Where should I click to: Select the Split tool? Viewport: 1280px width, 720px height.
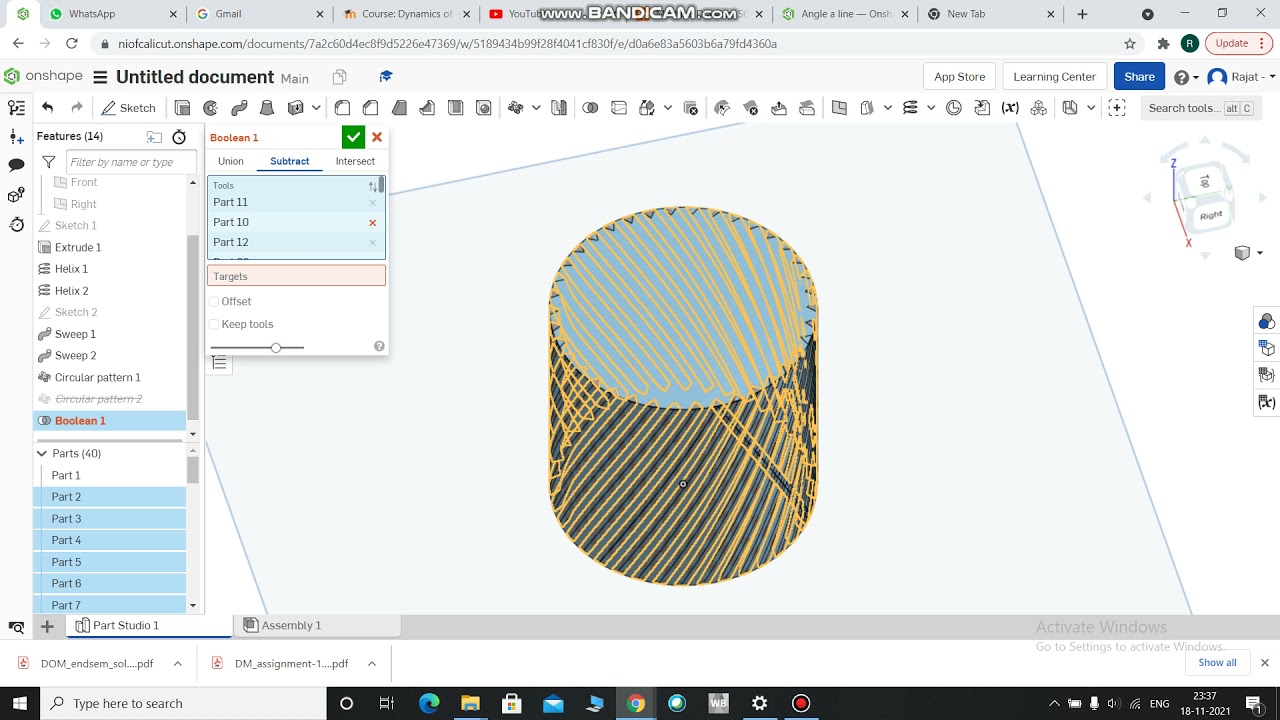coord(619,108)
